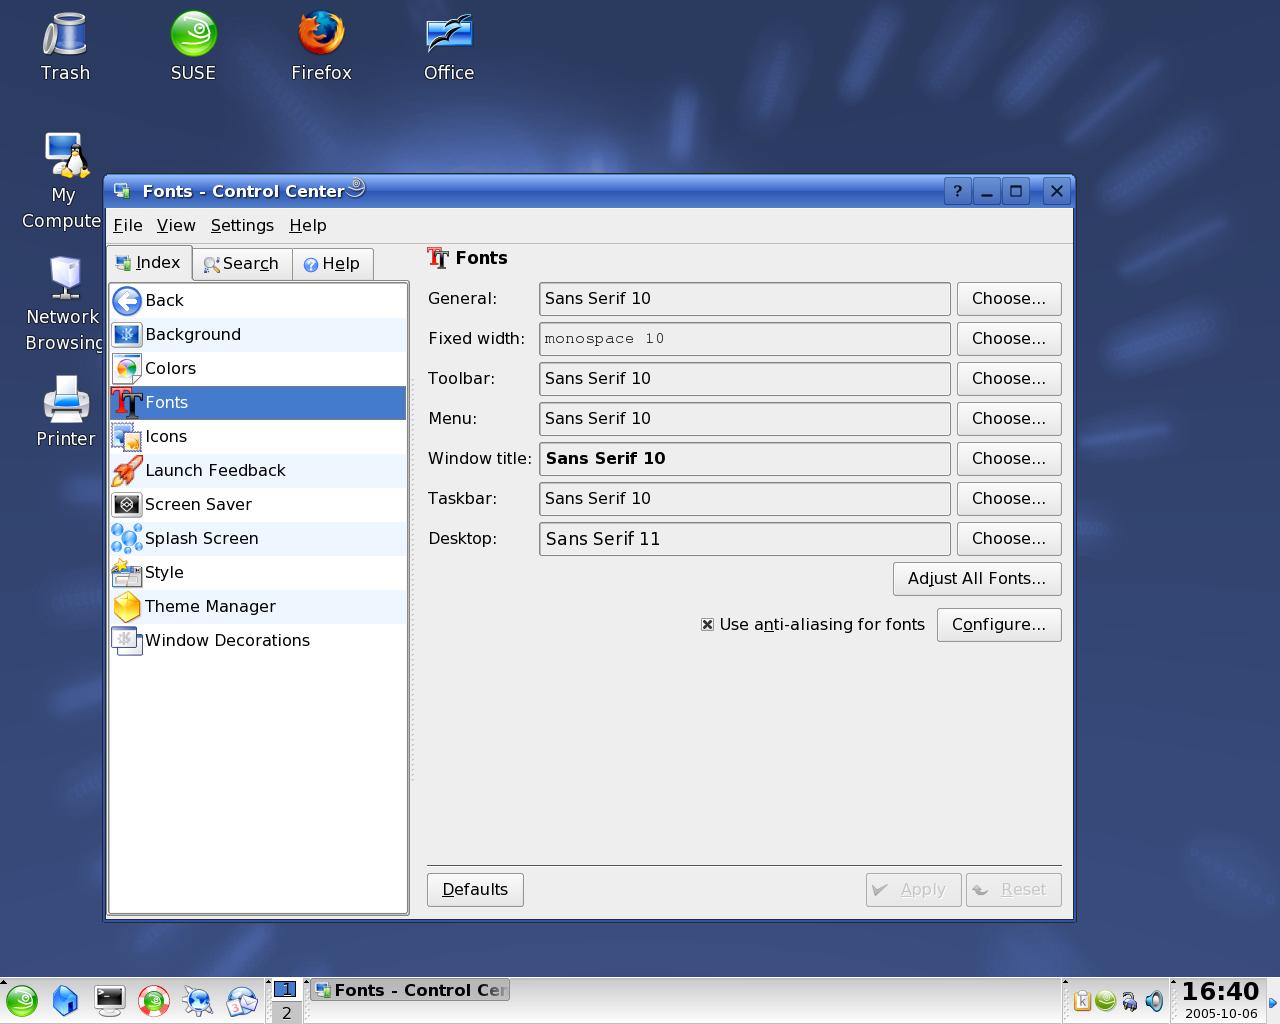Switch to the Index tab
Image resolution: width=1280 pixels, height=1024 pixels.
(x=150, y=262)
